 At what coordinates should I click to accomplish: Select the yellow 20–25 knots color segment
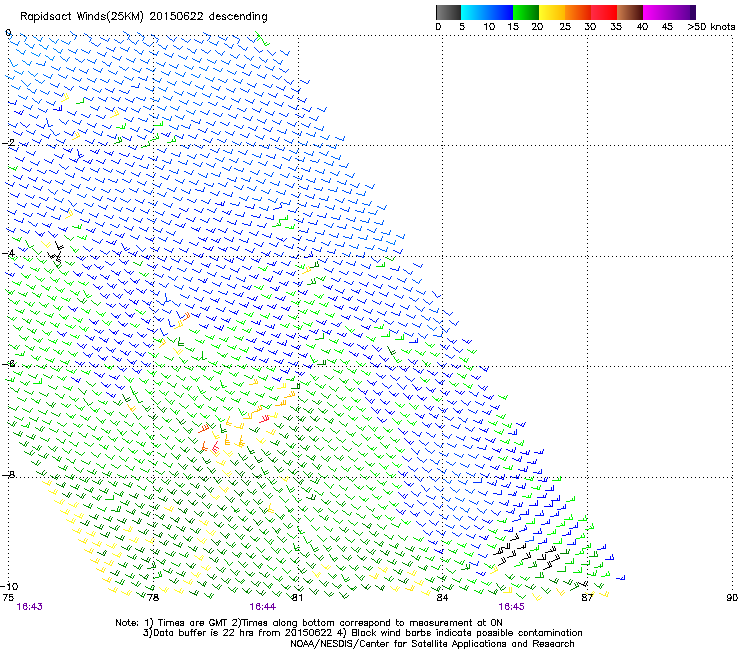552,12
